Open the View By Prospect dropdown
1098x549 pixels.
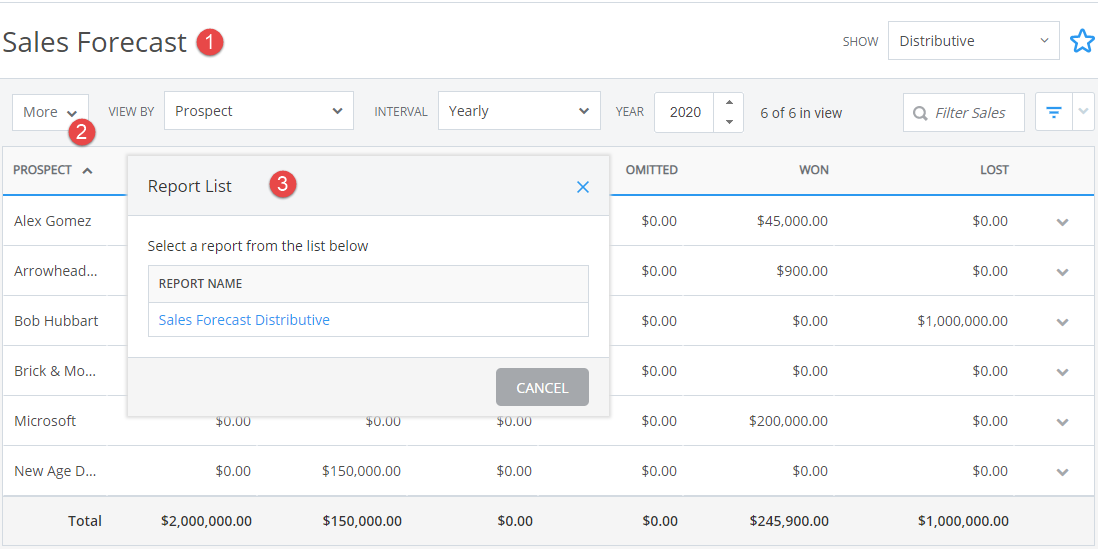click(259, 111)
